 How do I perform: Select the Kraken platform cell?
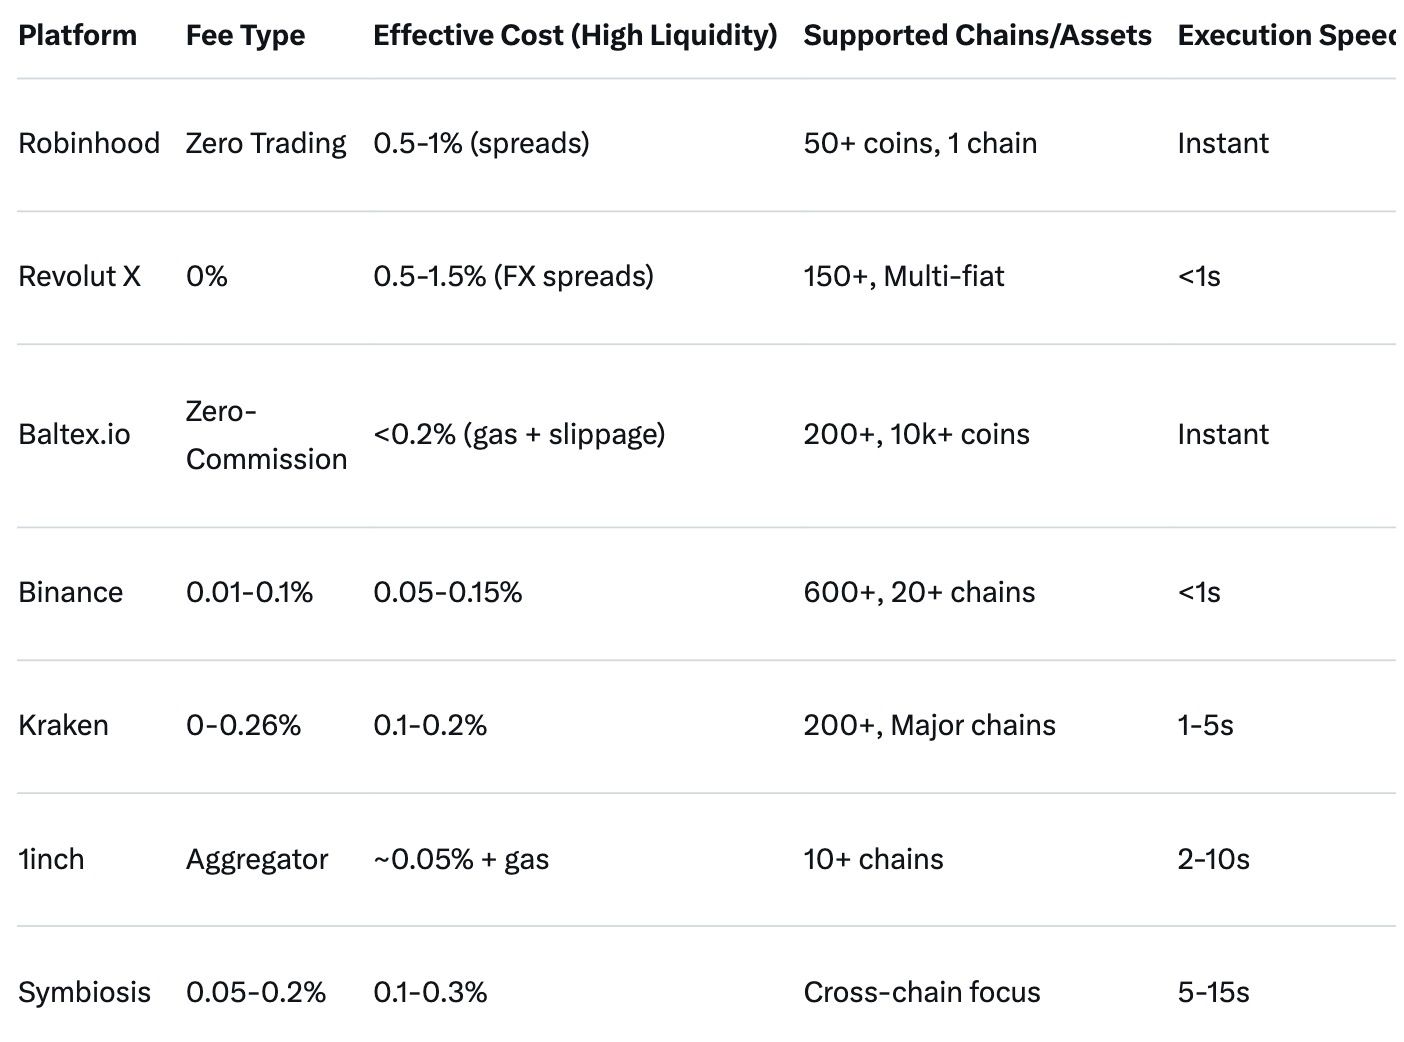pos(63,725)
